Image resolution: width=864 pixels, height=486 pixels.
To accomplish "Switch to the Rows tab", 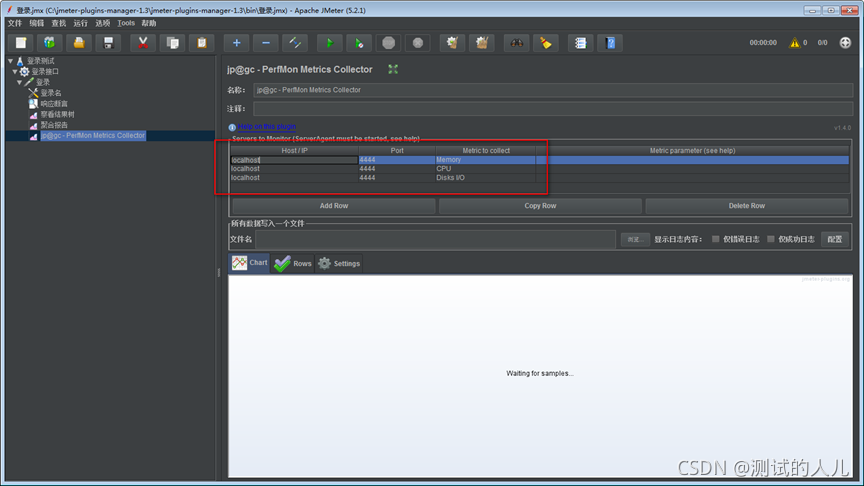I will [293, 263].
